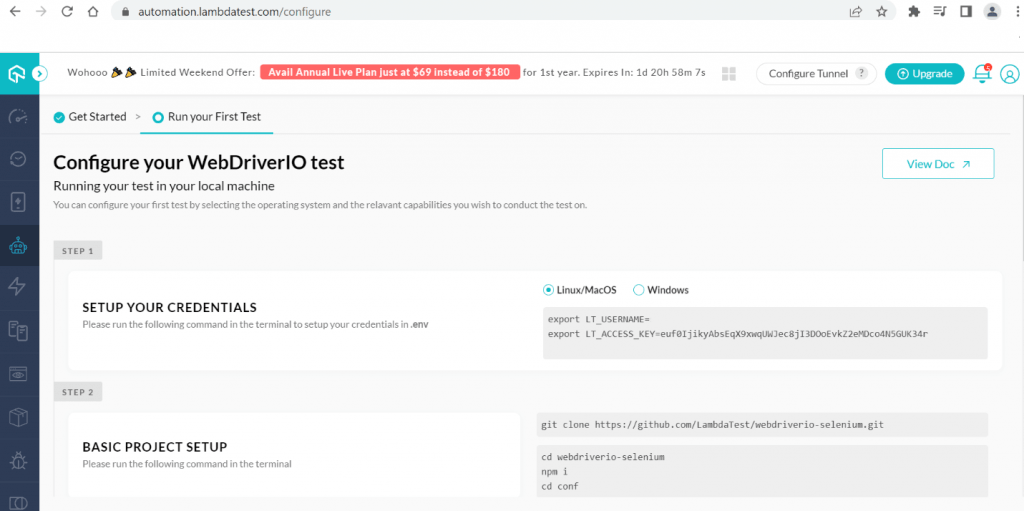Click the Configure Tunnel button
The image size is (1024, 511).
pyautogui.click(x=815, y=74)
